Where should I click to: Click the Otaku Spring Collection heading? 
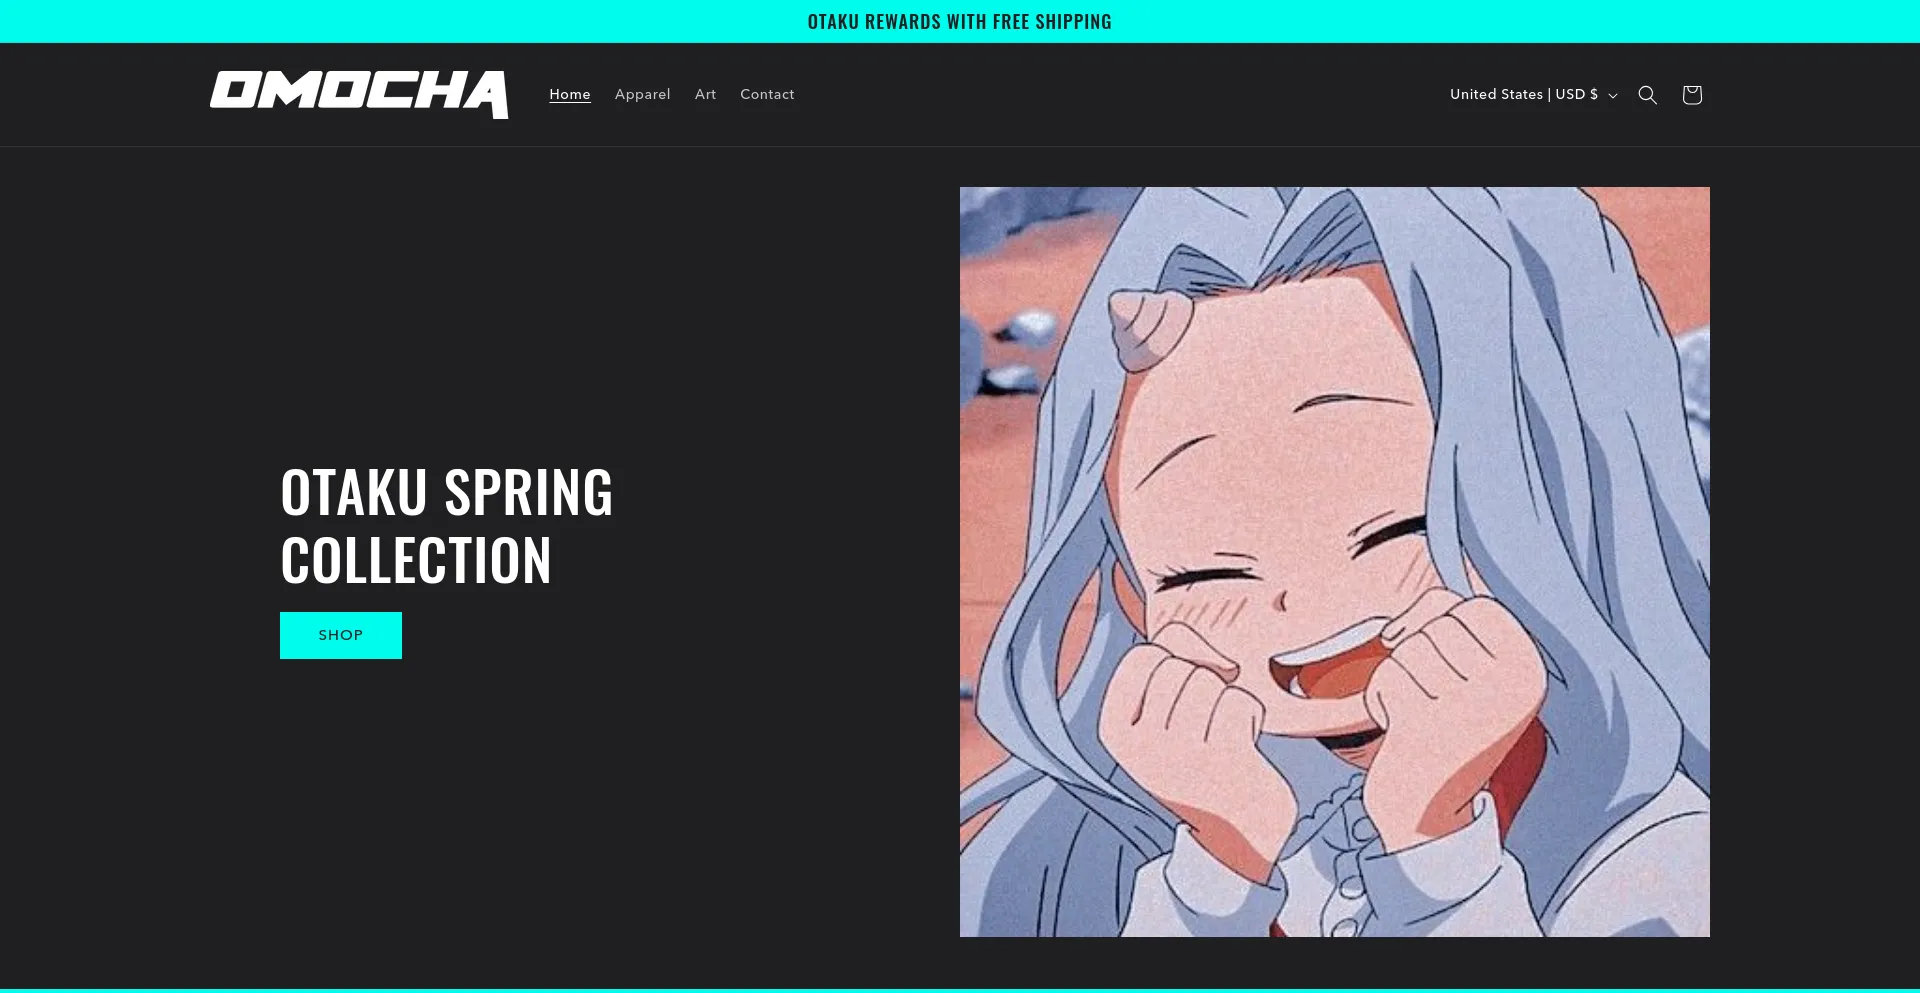coord(446,526)
